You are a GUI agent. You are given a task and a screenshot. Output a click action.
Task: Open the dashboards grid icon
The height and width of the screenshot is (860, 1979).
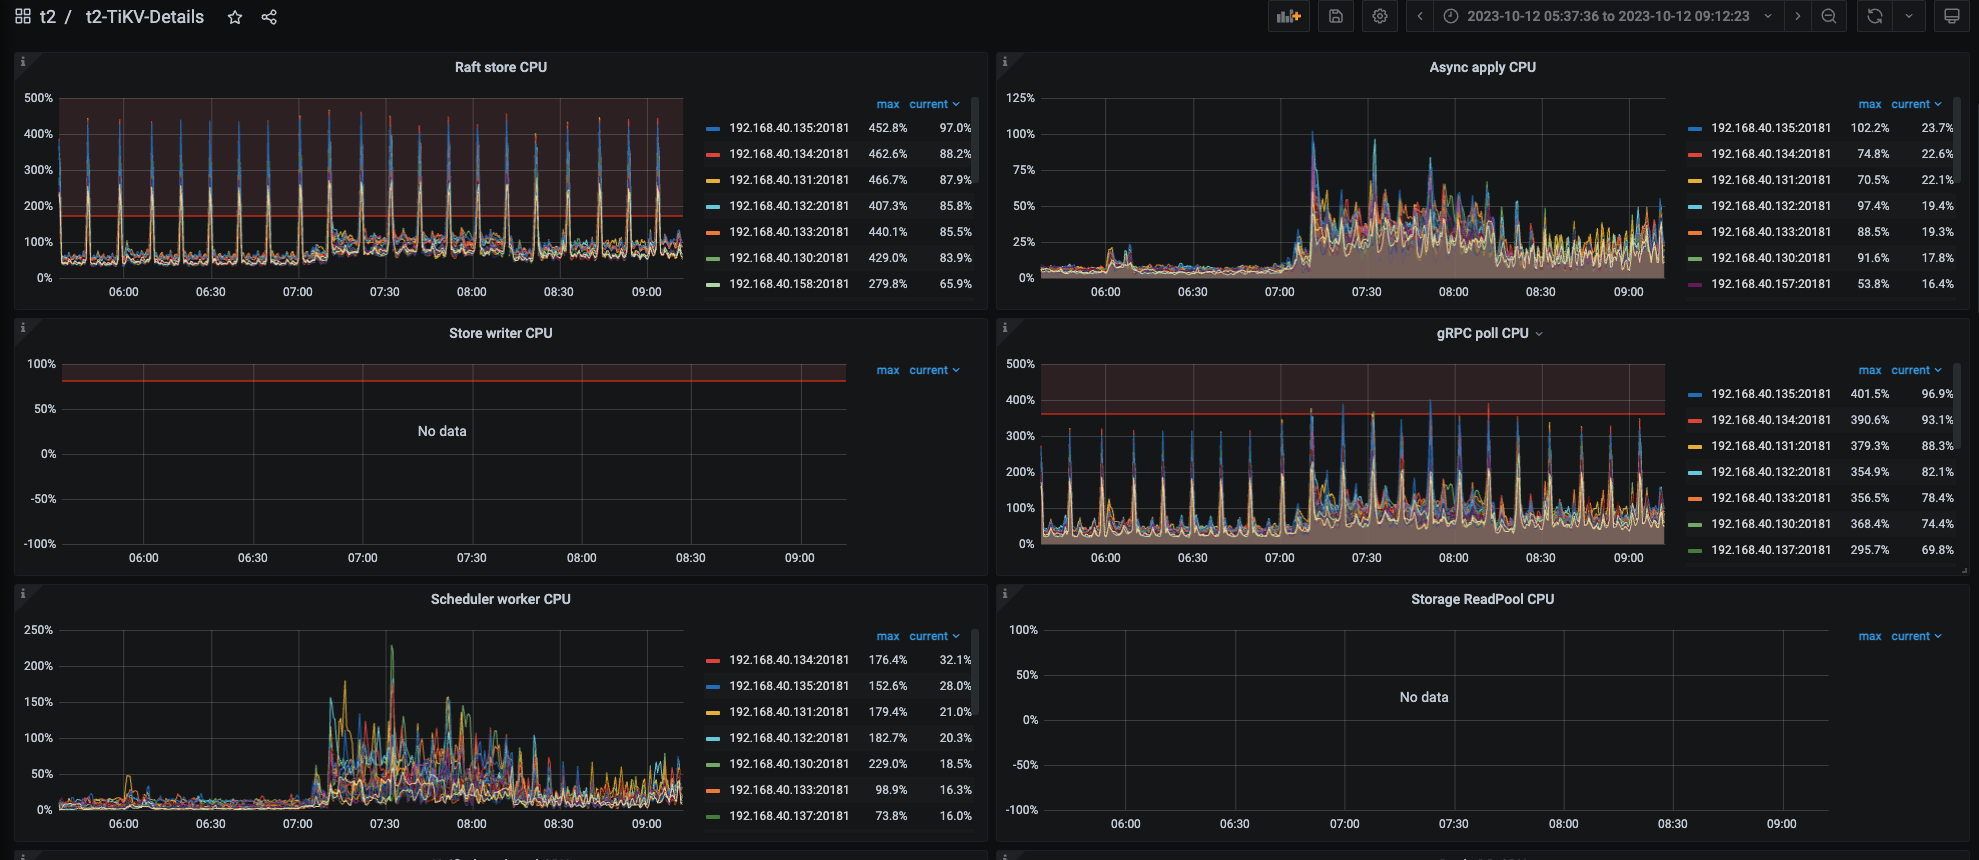click(x=23, y=17)
